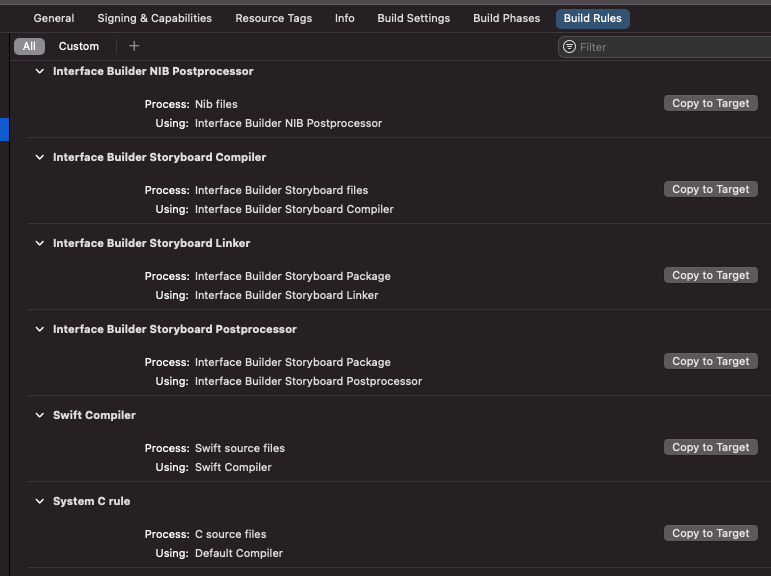This screenshot has width=771, height=576.
Task: Switch to the Info tab
Action: point(344,18)
